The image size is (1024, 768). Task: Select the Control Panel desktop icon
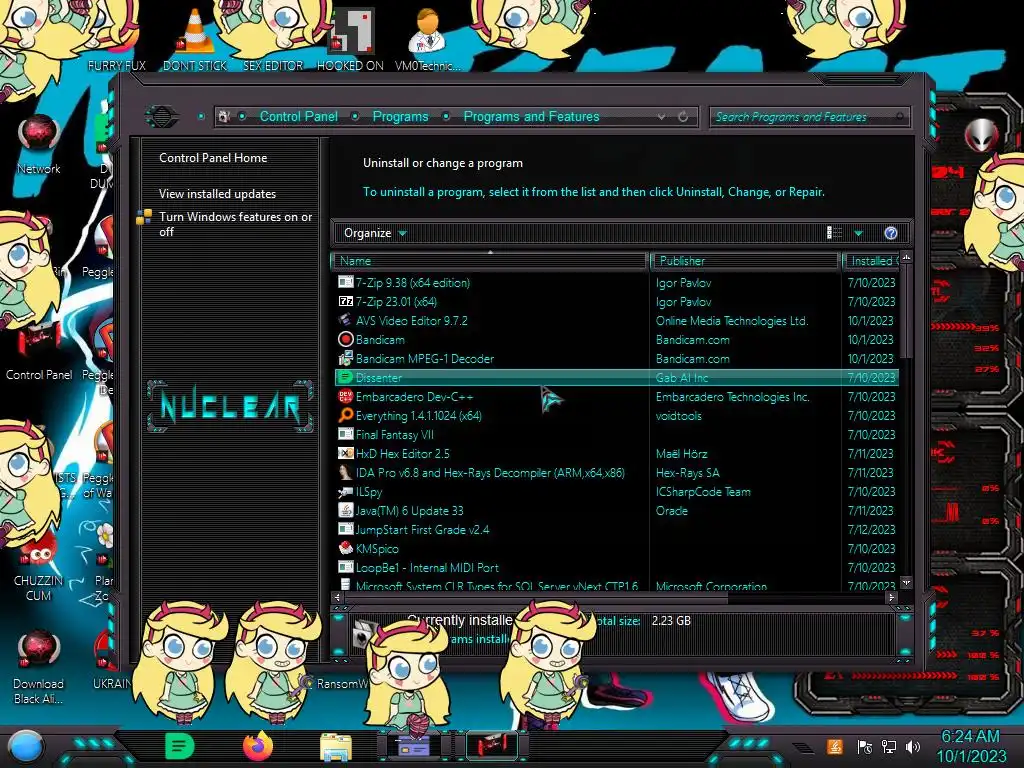(x=39, y=353)
